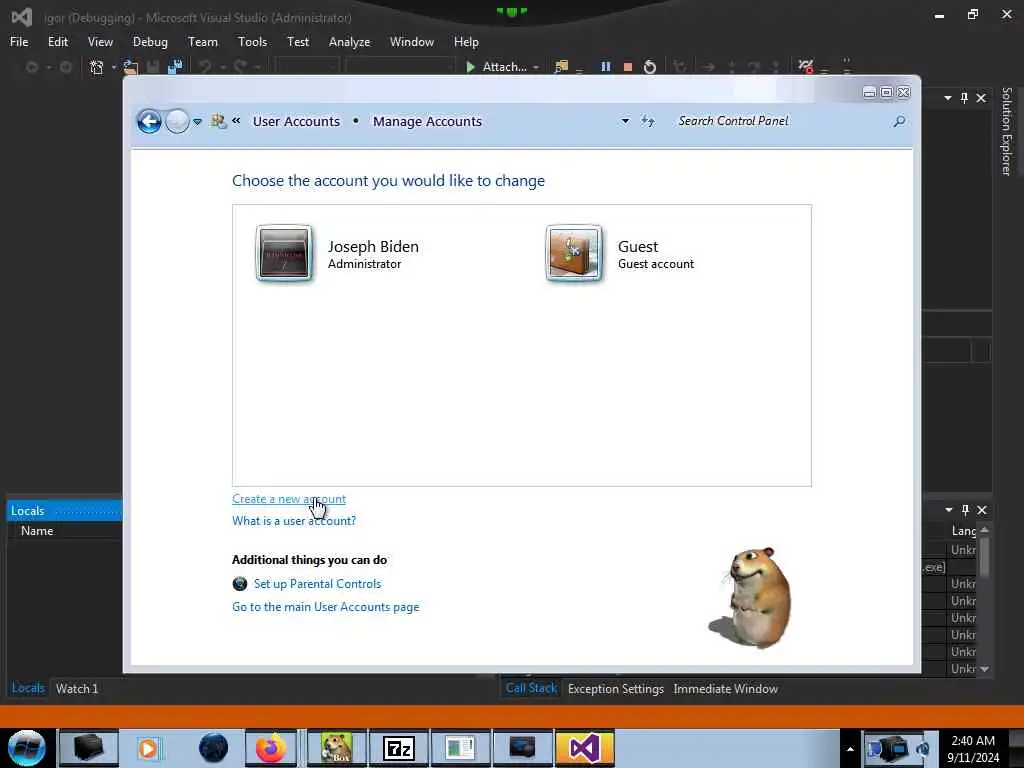Open the Tools menu
This screenshot has height=768, width=1024.
coord(253,42)
